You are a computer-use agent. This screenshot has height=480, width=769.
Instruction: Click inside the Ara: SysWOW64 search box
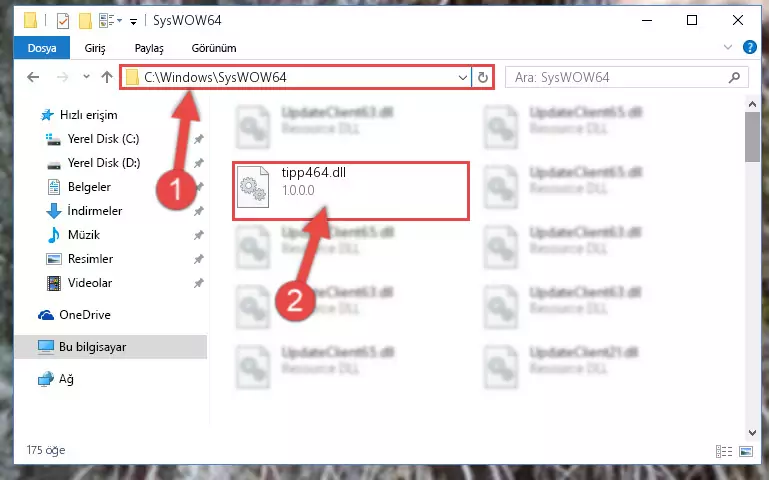tap(619, 77)
